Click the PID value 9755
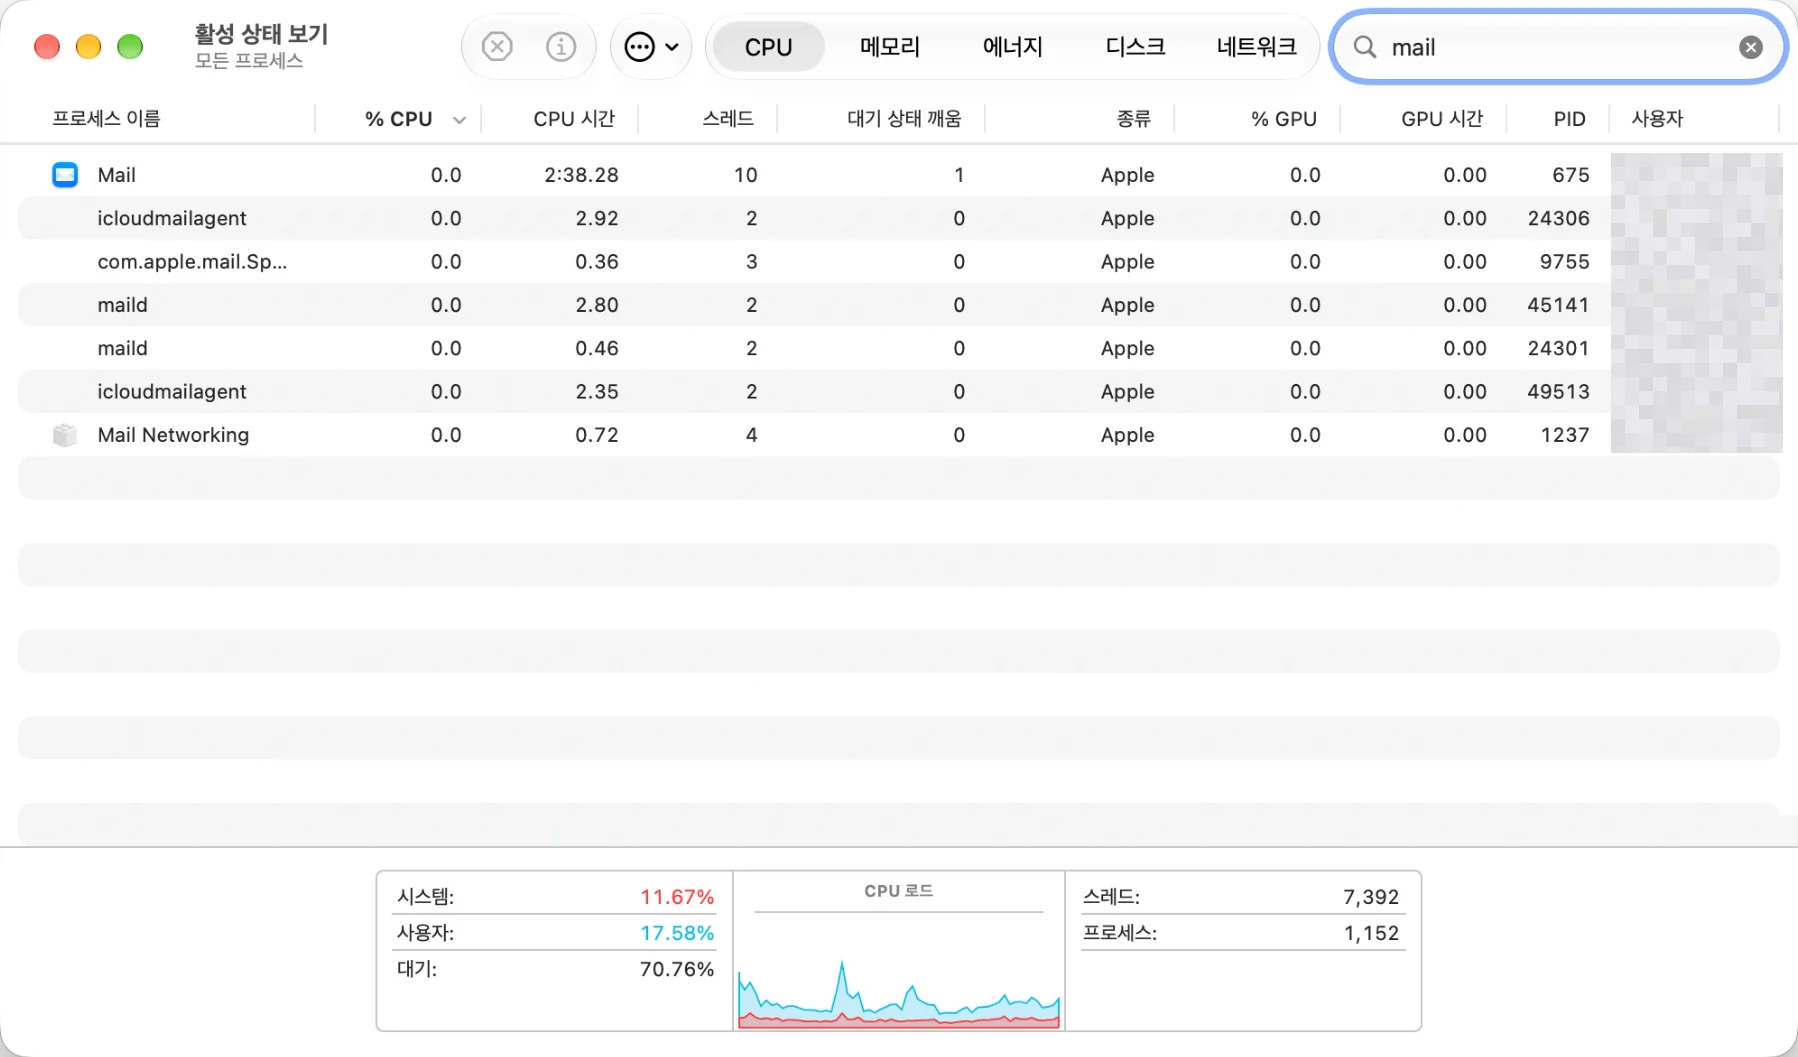The width and height of the screenshot is (1798, 1057). pos(1564,262)
